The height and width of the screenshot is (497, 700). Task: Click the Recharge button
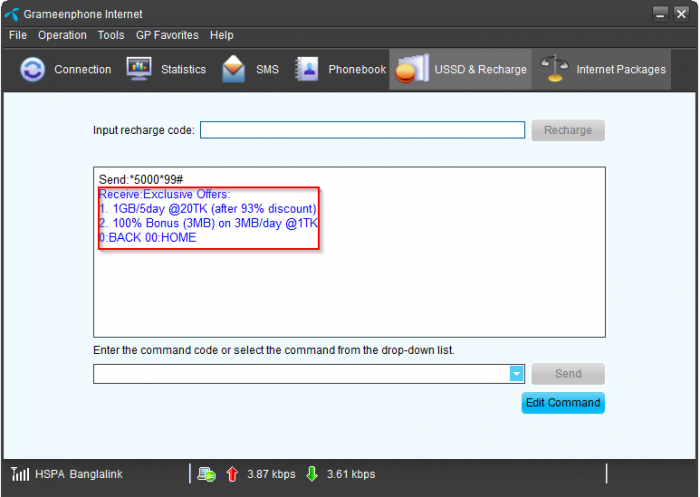tap(568, 130)
